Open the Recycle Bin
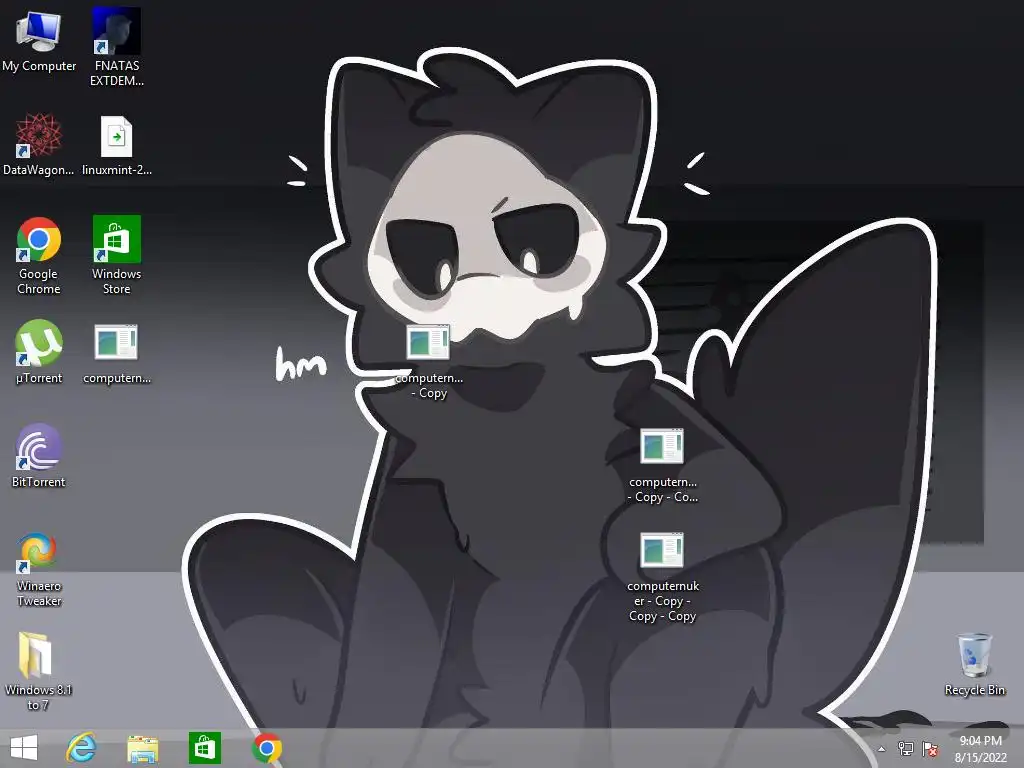This screenshot has height=768, width=1024. click(x=974, y=664)
